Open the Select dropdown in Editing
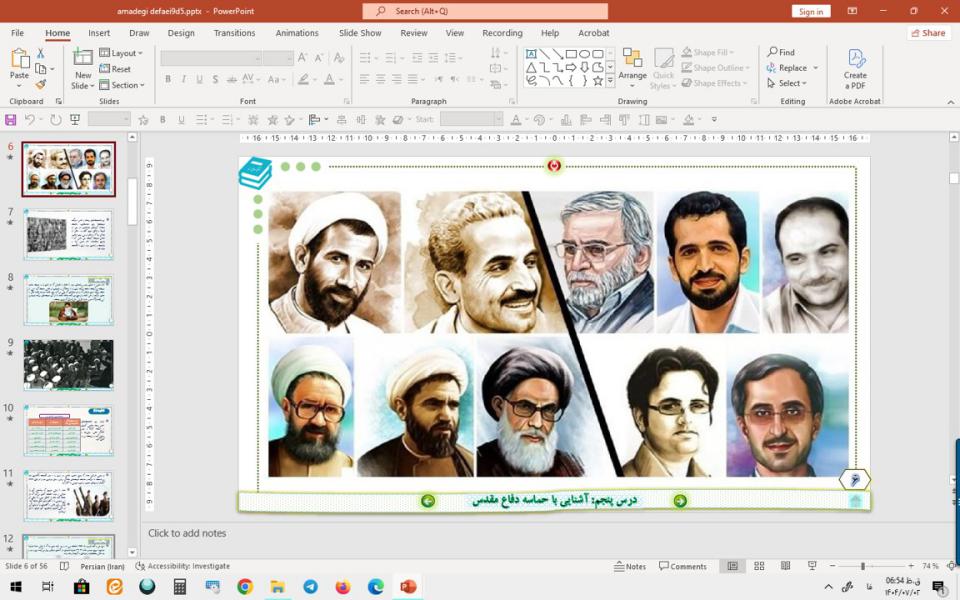This screenshot has width=960, height=600. (x=787, y=83)
